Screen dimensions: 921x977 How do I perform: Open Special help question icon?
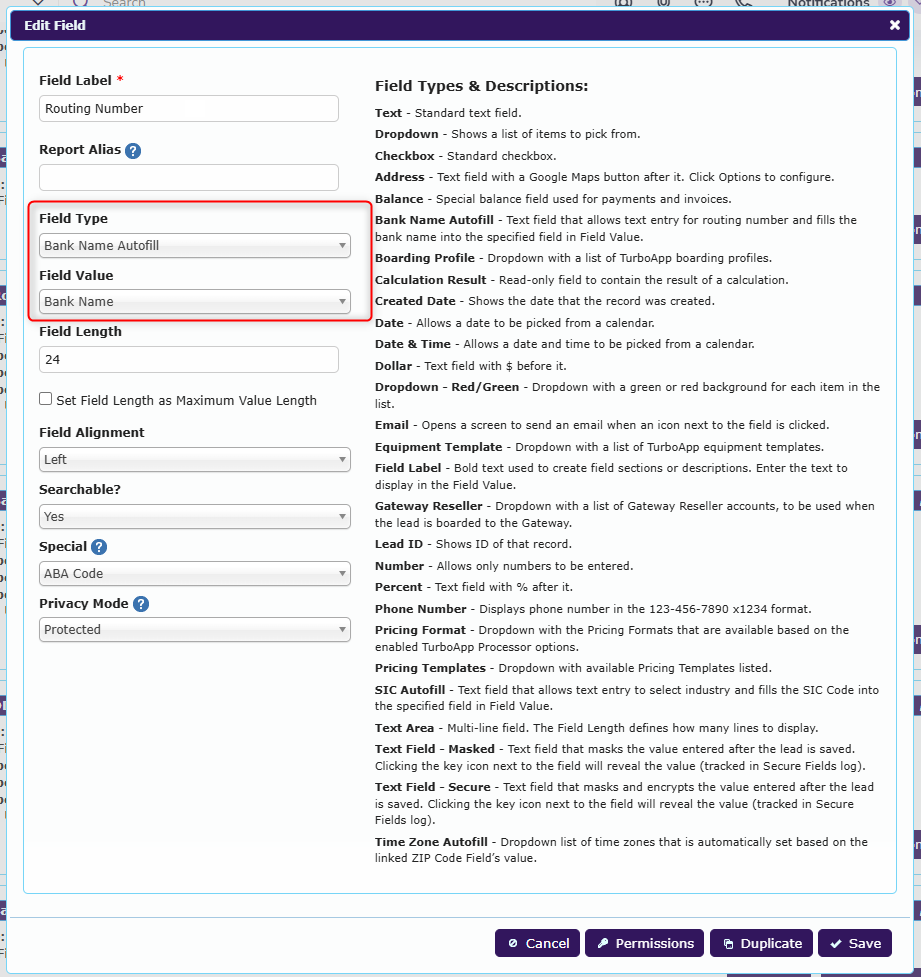coord(99,547)
